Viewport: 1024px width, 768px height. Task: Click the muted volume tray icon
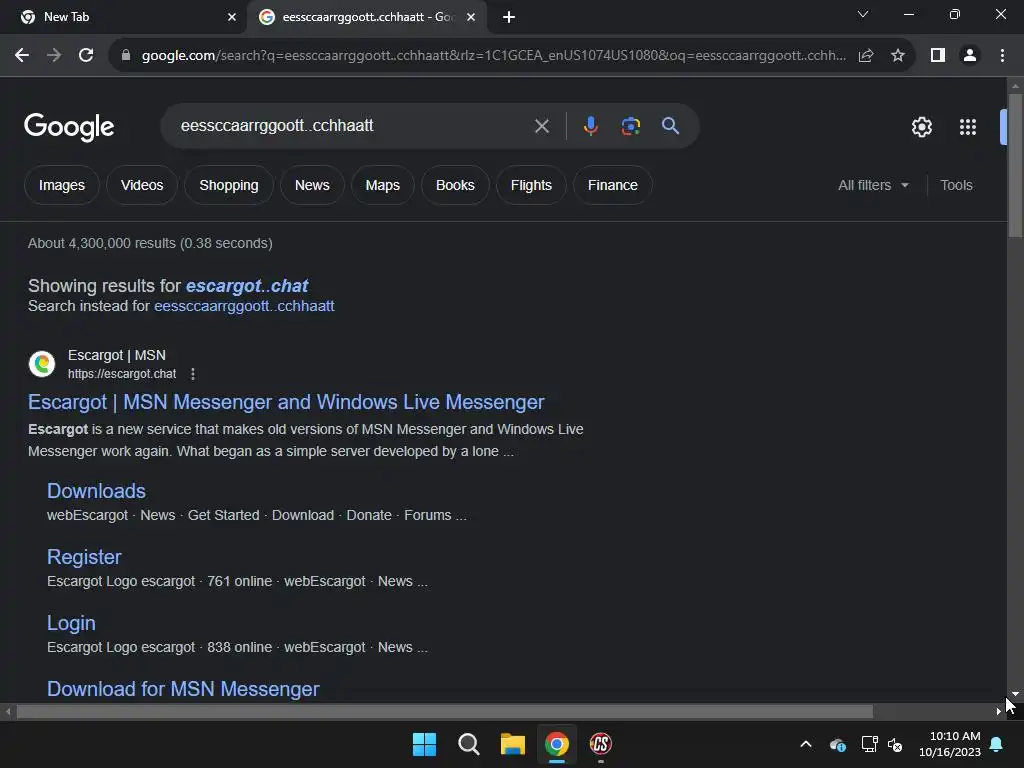[895, 744]
